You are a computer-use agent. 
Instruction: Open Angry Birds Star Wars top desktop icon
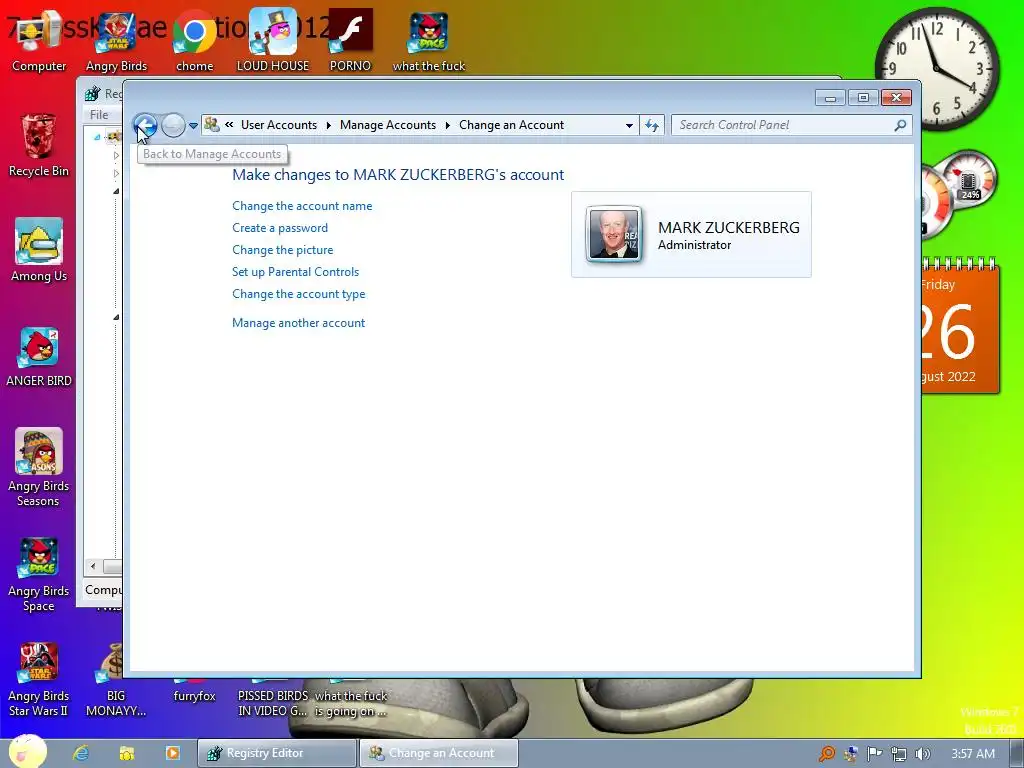coord(116,40)
